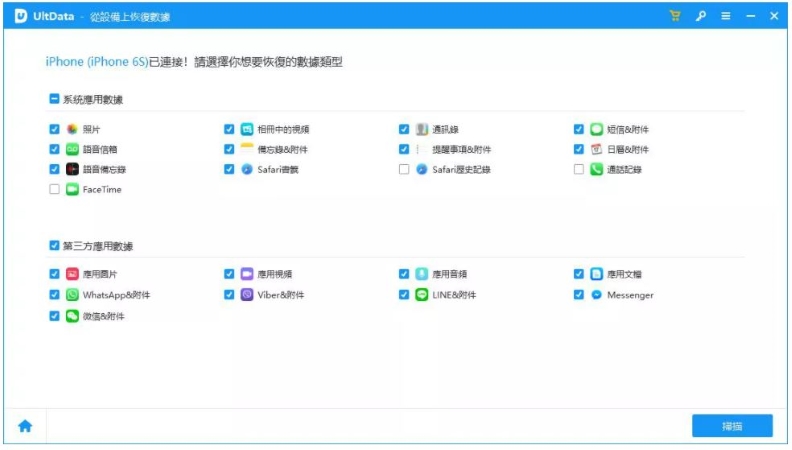Click the UltData logo icon
The width and height of the screenshot is (792, 450).
21,16
